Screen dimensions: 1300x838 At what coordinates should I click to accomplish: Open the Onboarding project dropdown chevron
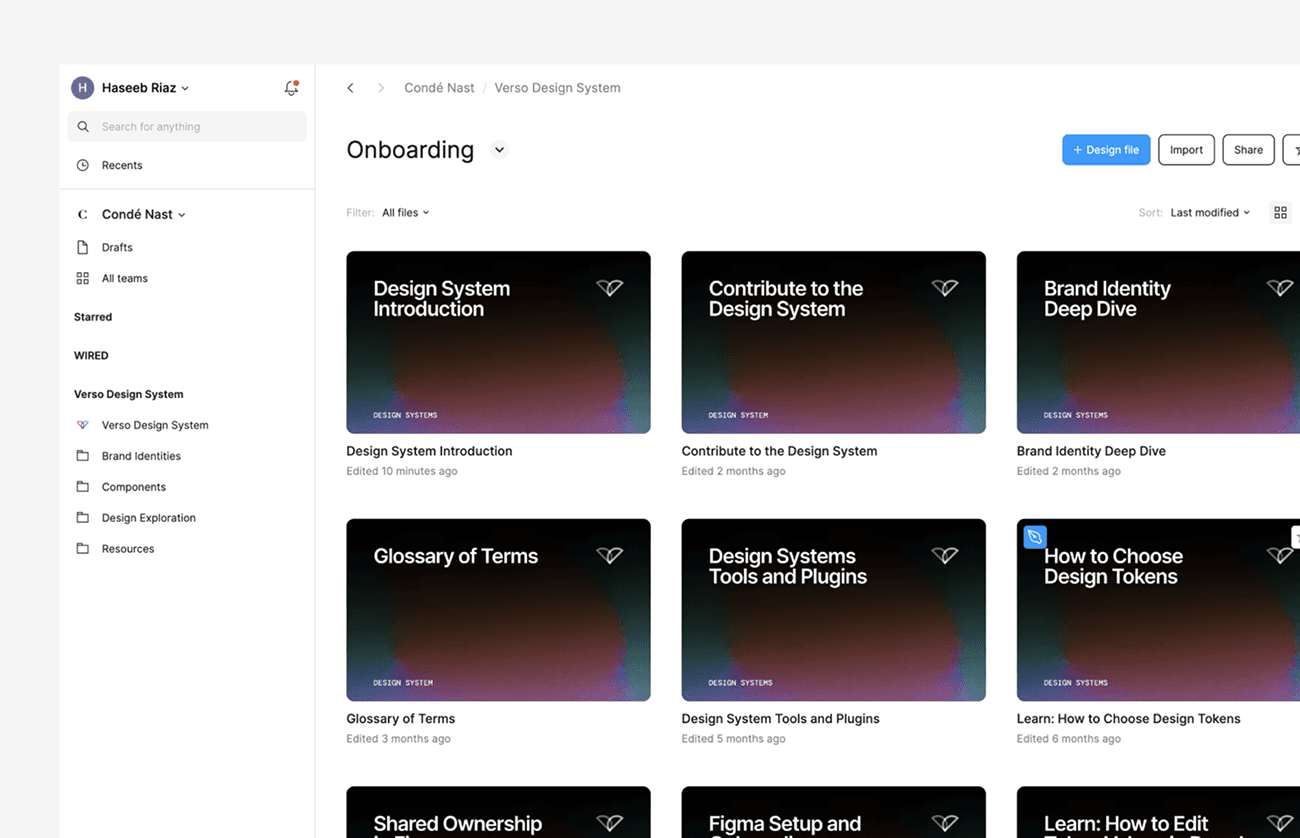(499, 150)
